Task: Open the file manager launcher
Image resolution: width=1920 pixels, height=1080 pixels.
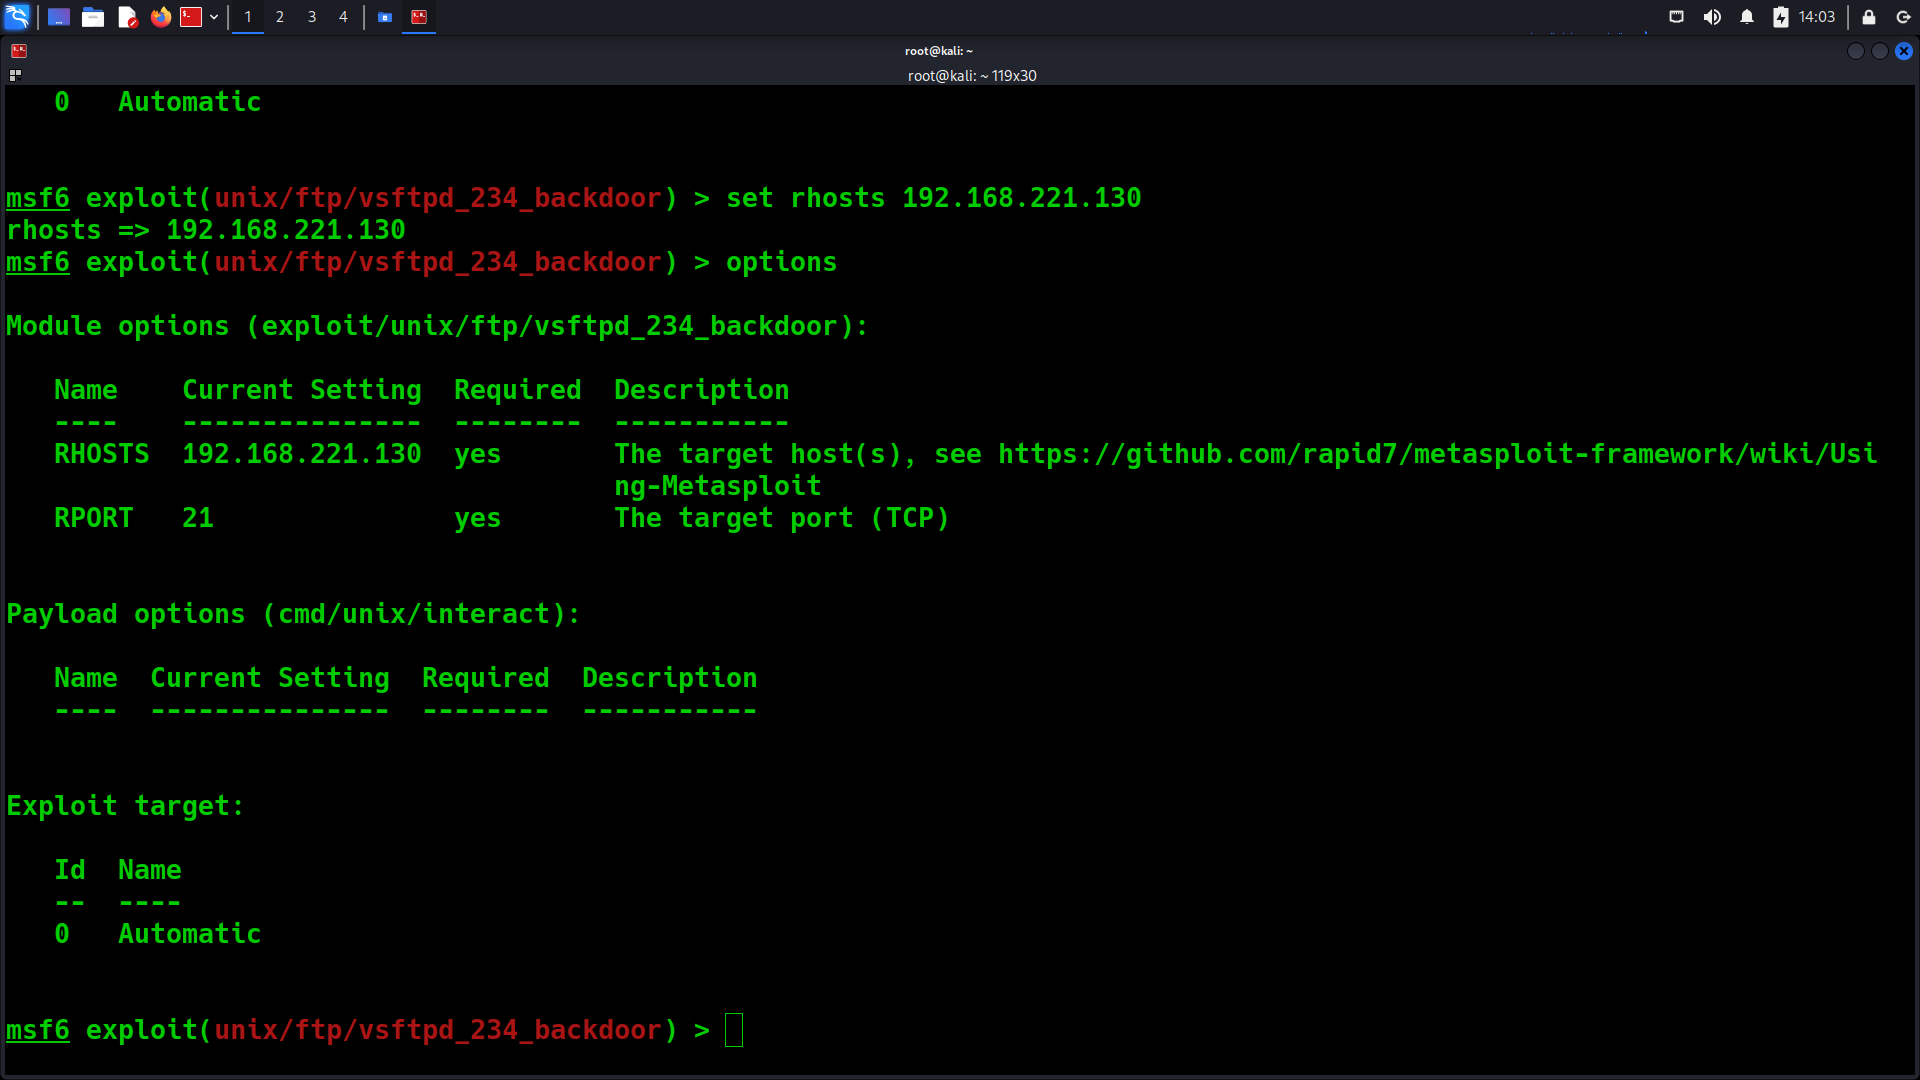Action: click(x=93, y=17)
